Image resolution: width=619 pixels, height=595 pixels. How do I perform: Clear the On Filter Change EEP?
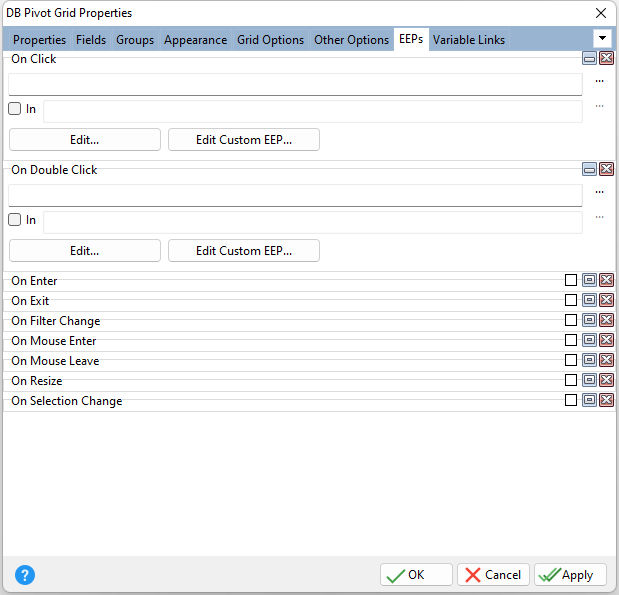click(x=607, y=320)
